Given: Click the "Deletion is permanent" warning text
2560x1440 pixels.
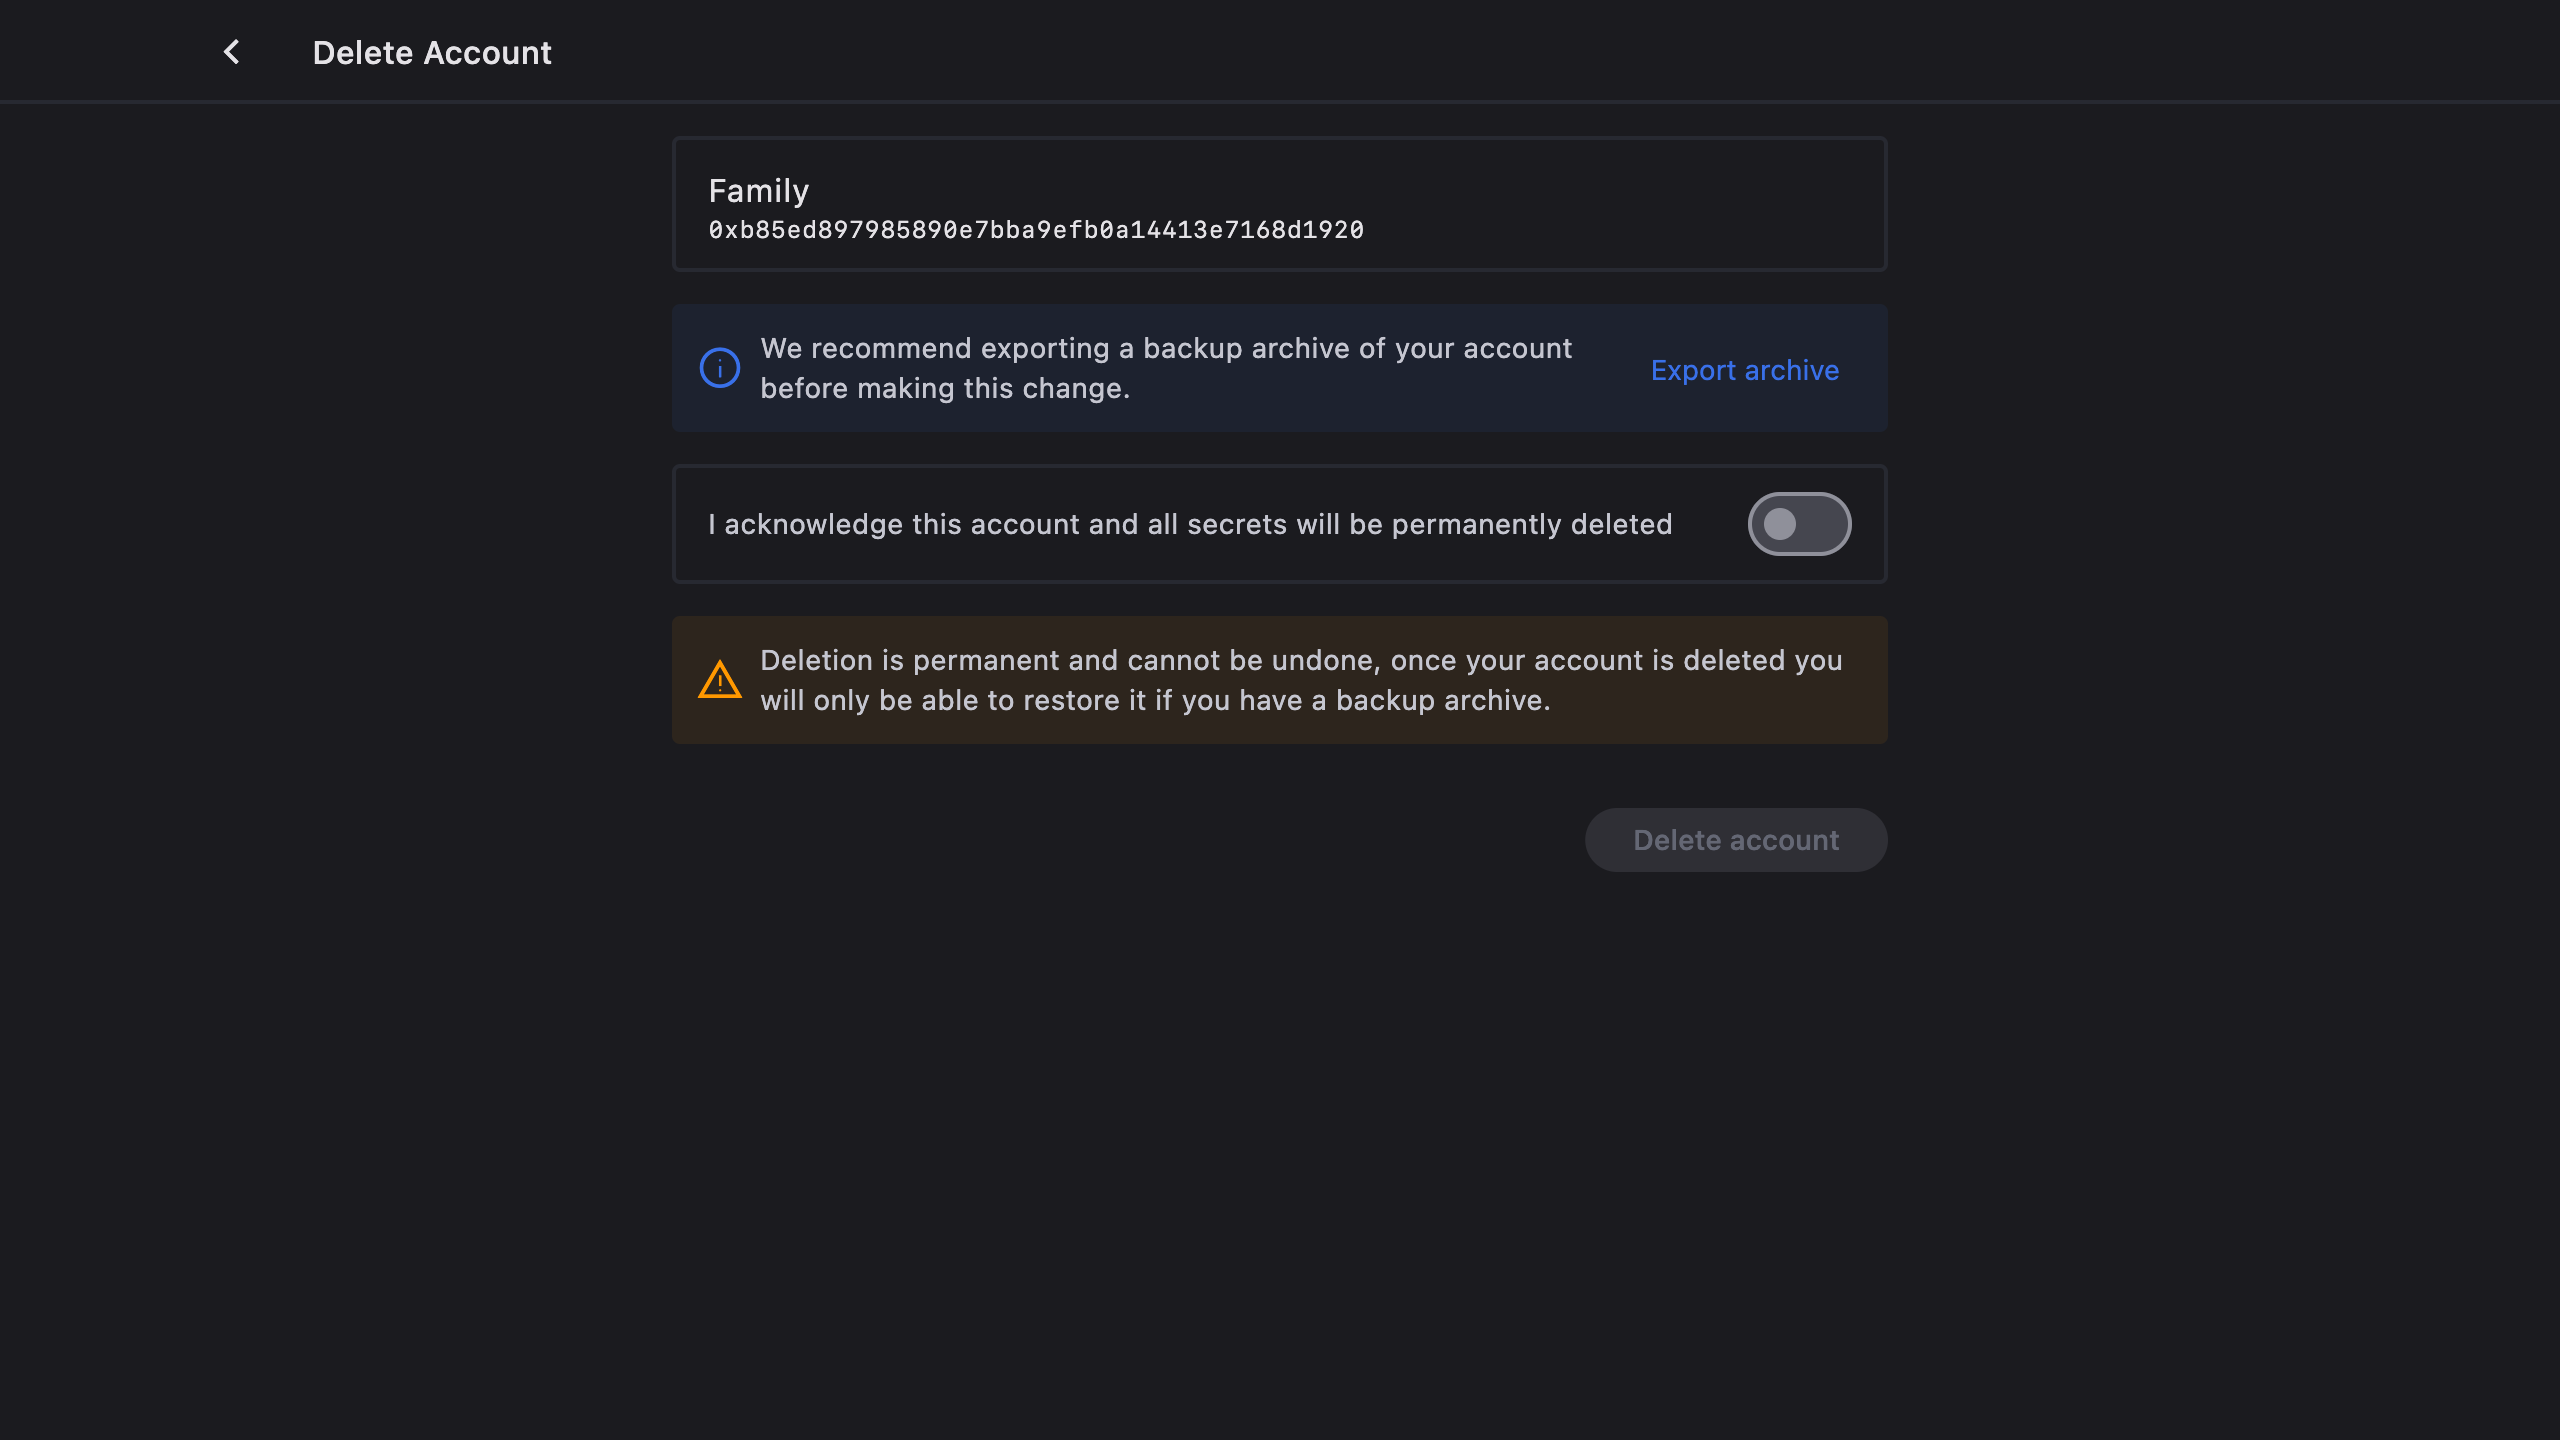Looking at the screenshot, I should pos(1300,660).
